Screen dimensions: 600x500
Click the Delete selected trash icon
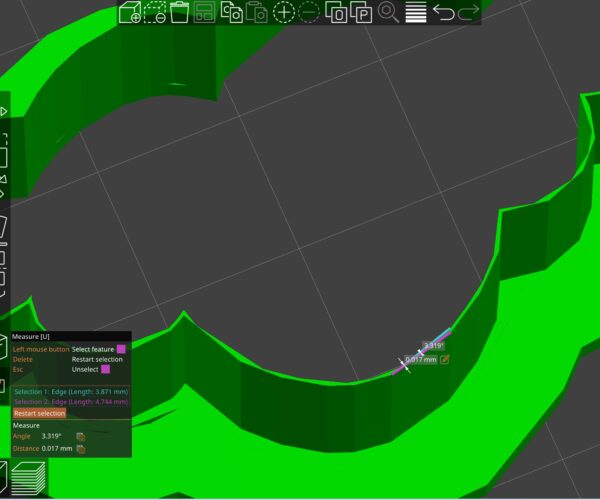180,13
